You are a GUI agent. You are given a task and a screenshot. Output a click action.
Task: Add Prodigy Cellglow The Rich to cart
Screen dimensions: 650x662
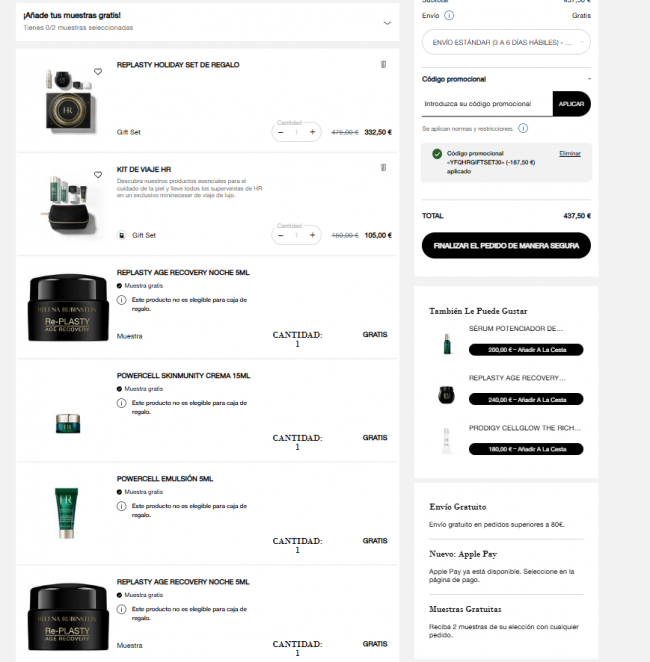(526, 449)
